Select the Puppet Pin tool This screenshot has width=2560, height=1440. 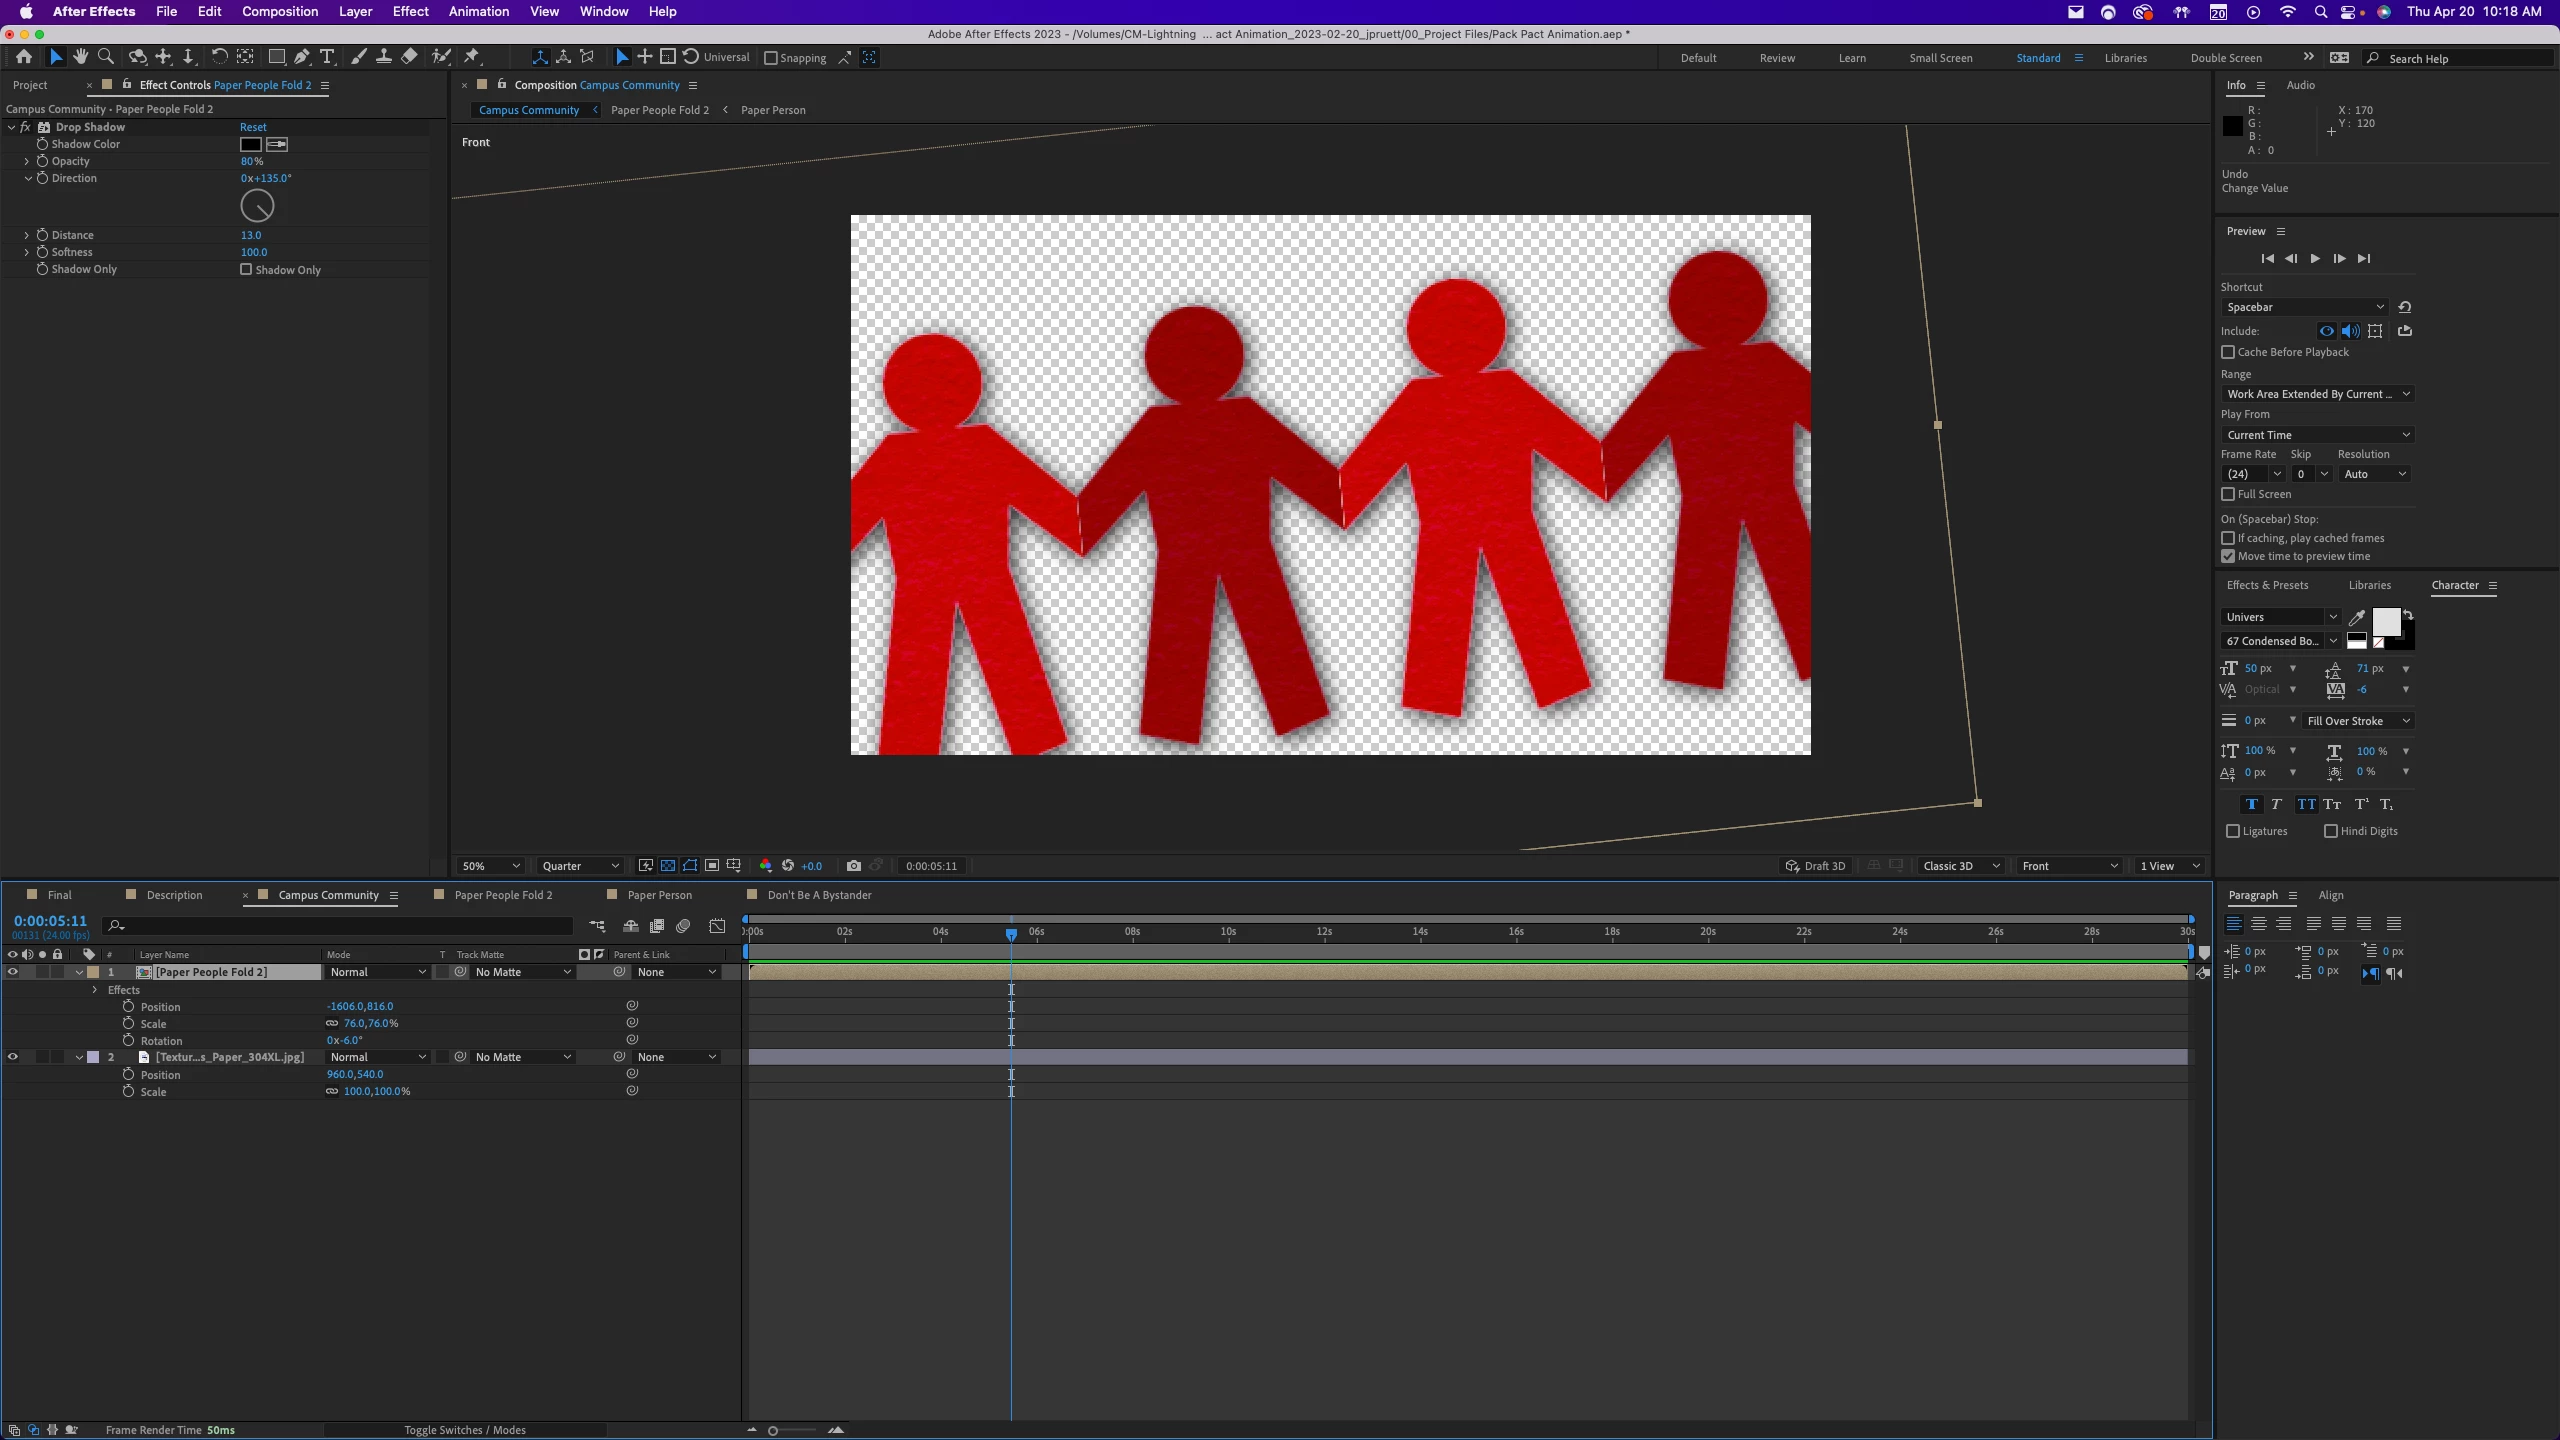472,57
